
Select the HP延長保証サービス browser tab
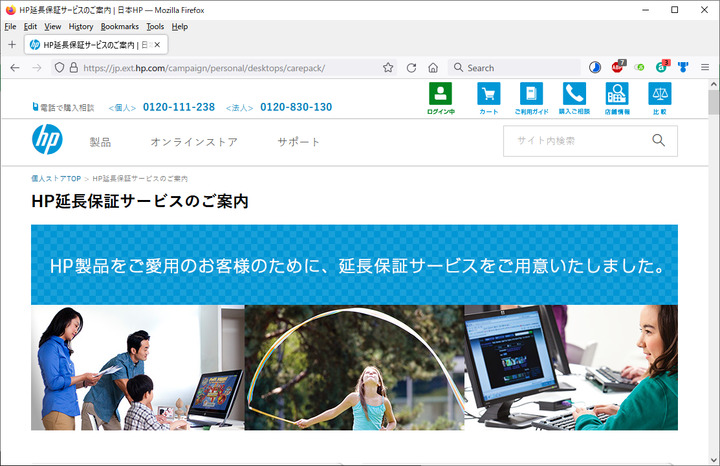(x=96, y=45)
